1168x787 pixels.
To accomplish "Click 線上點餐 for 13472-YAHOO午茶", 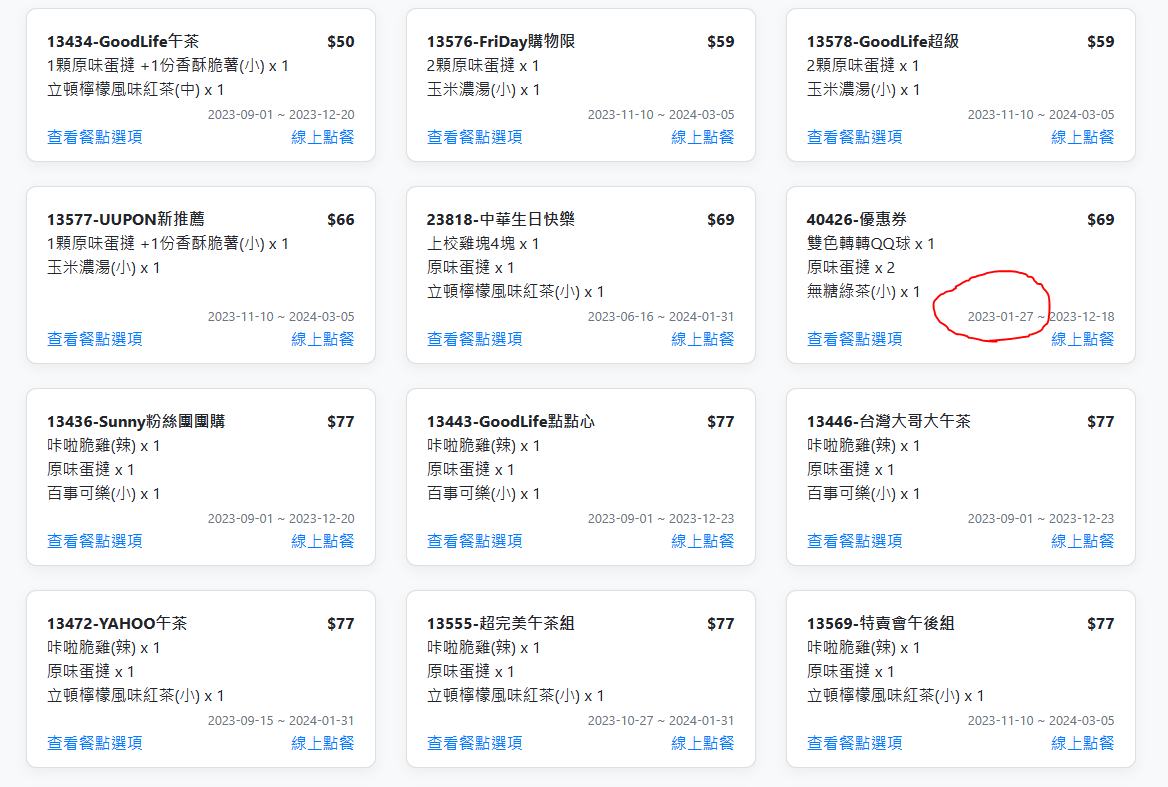I will 322,743.
